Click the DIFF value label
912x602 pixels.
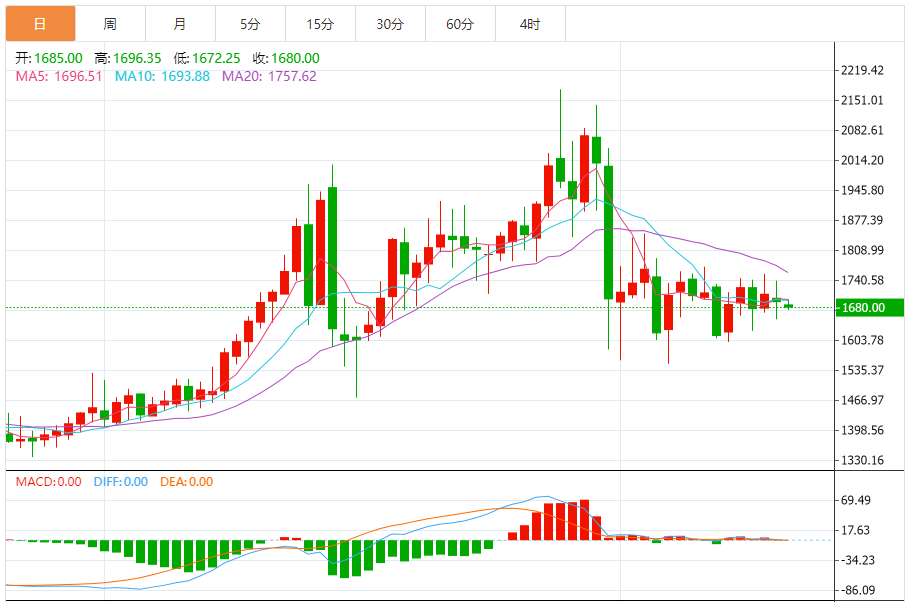click(120, 482)
